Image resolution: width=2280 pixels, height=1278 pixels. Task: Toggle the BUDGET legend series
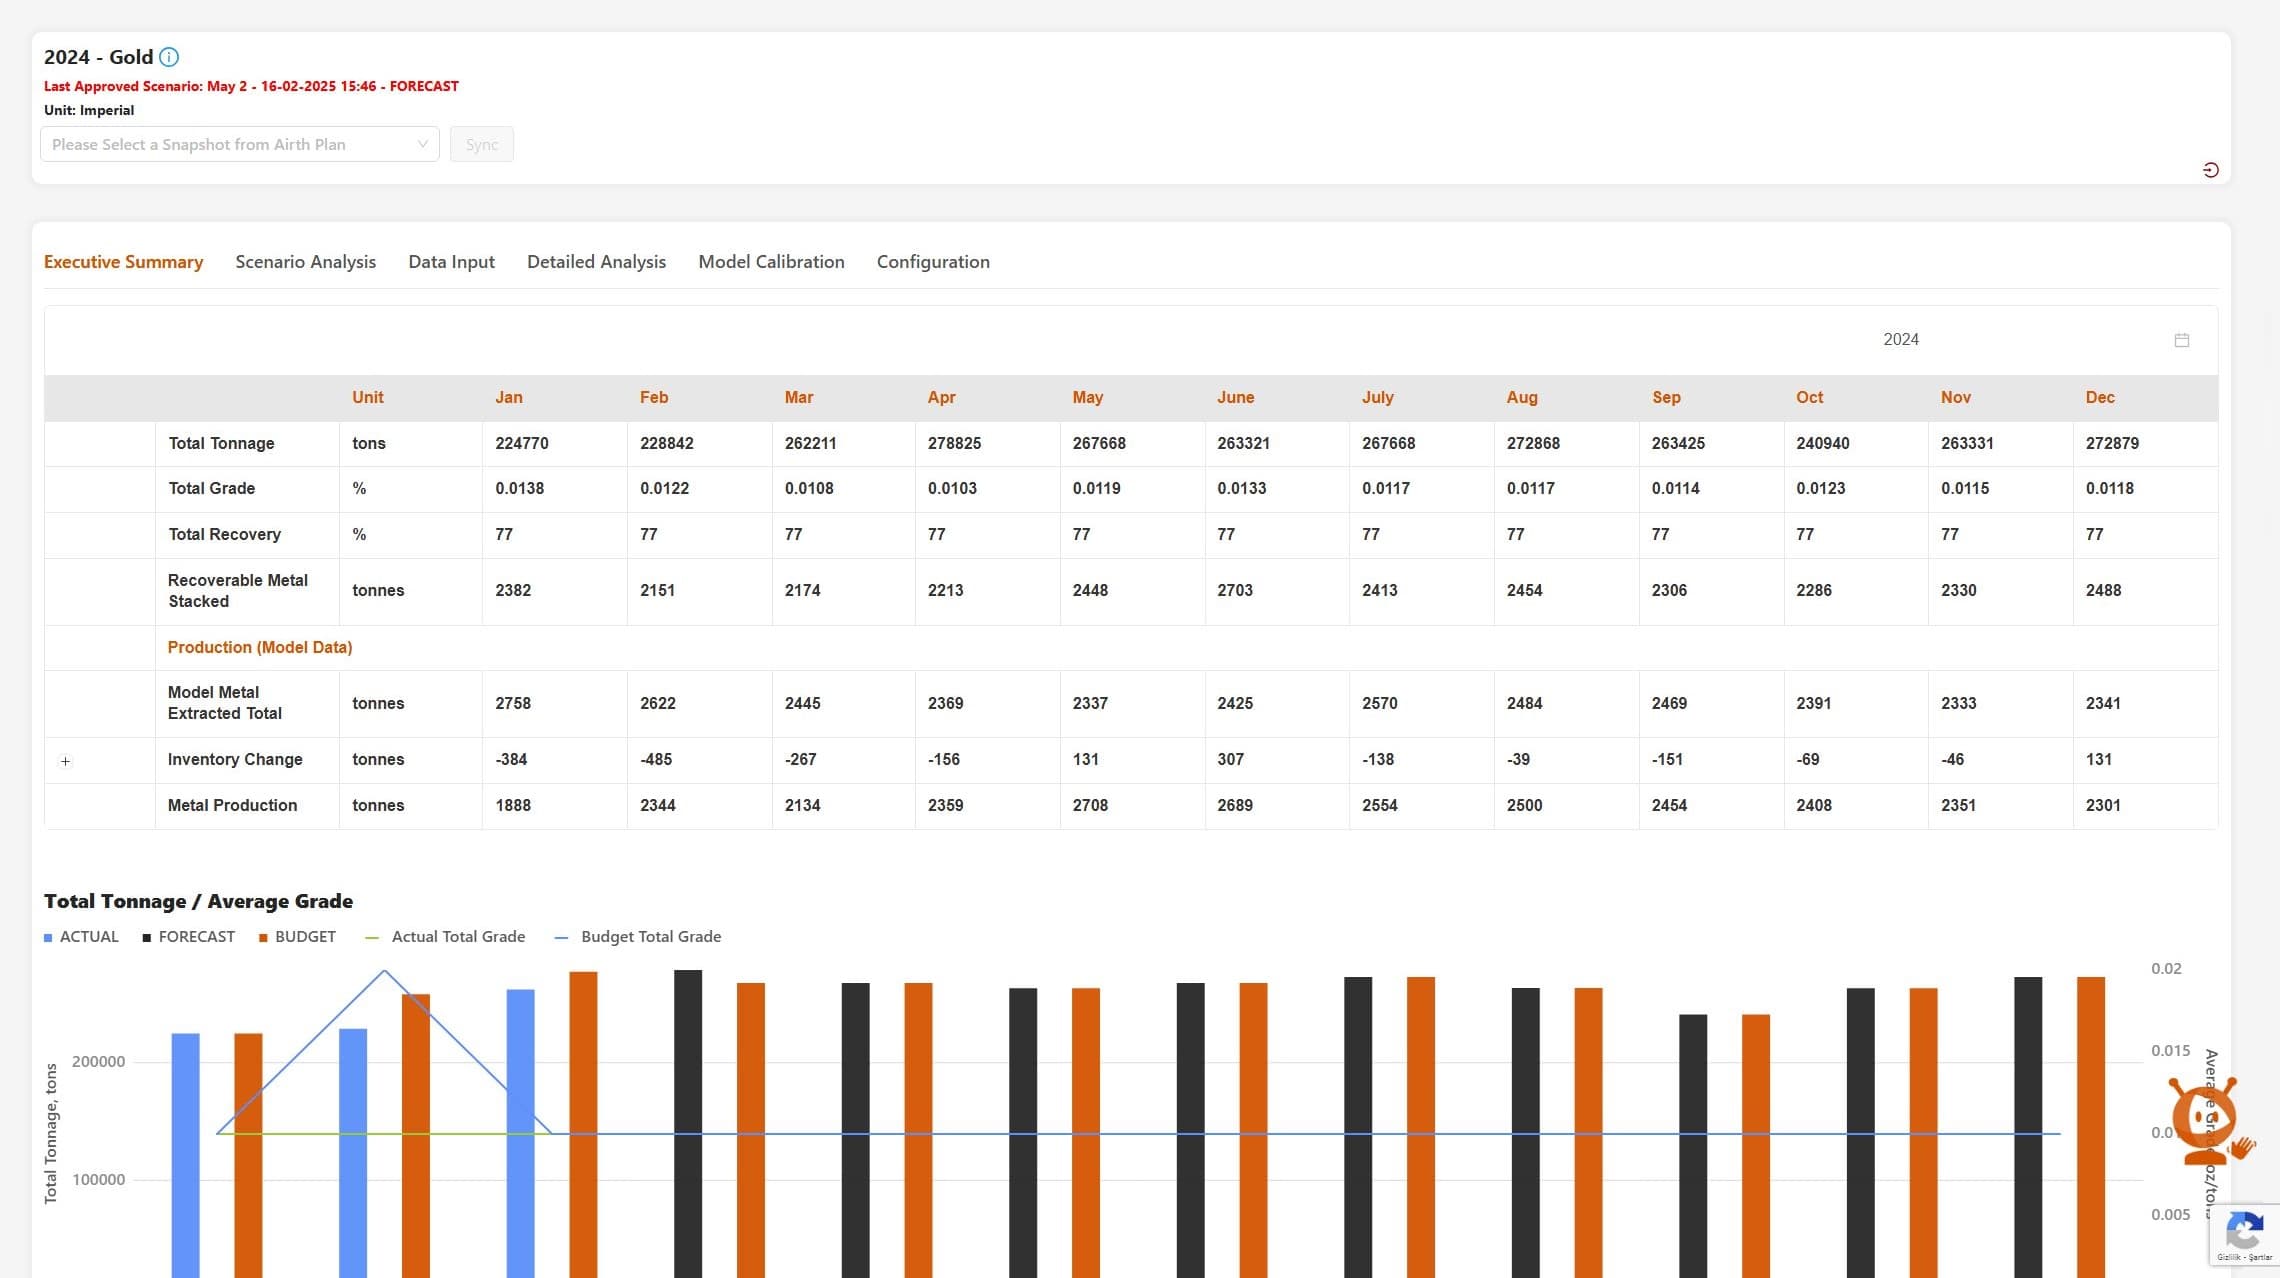click(298, 937)
